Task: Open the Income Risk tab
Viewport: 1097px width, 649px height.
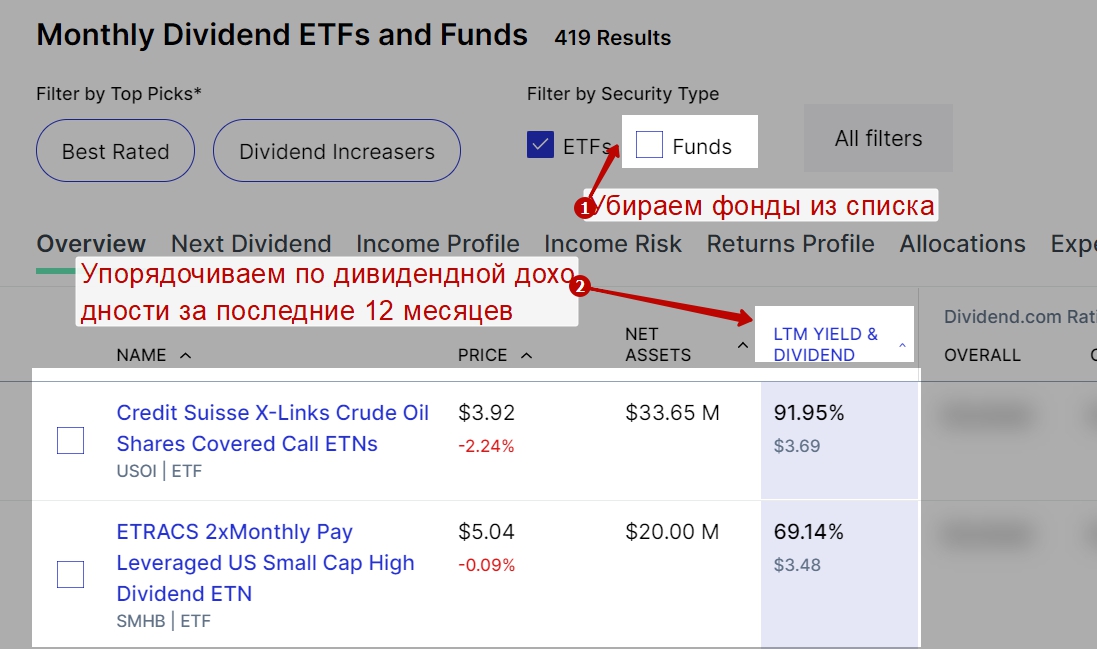Action: 613,244
